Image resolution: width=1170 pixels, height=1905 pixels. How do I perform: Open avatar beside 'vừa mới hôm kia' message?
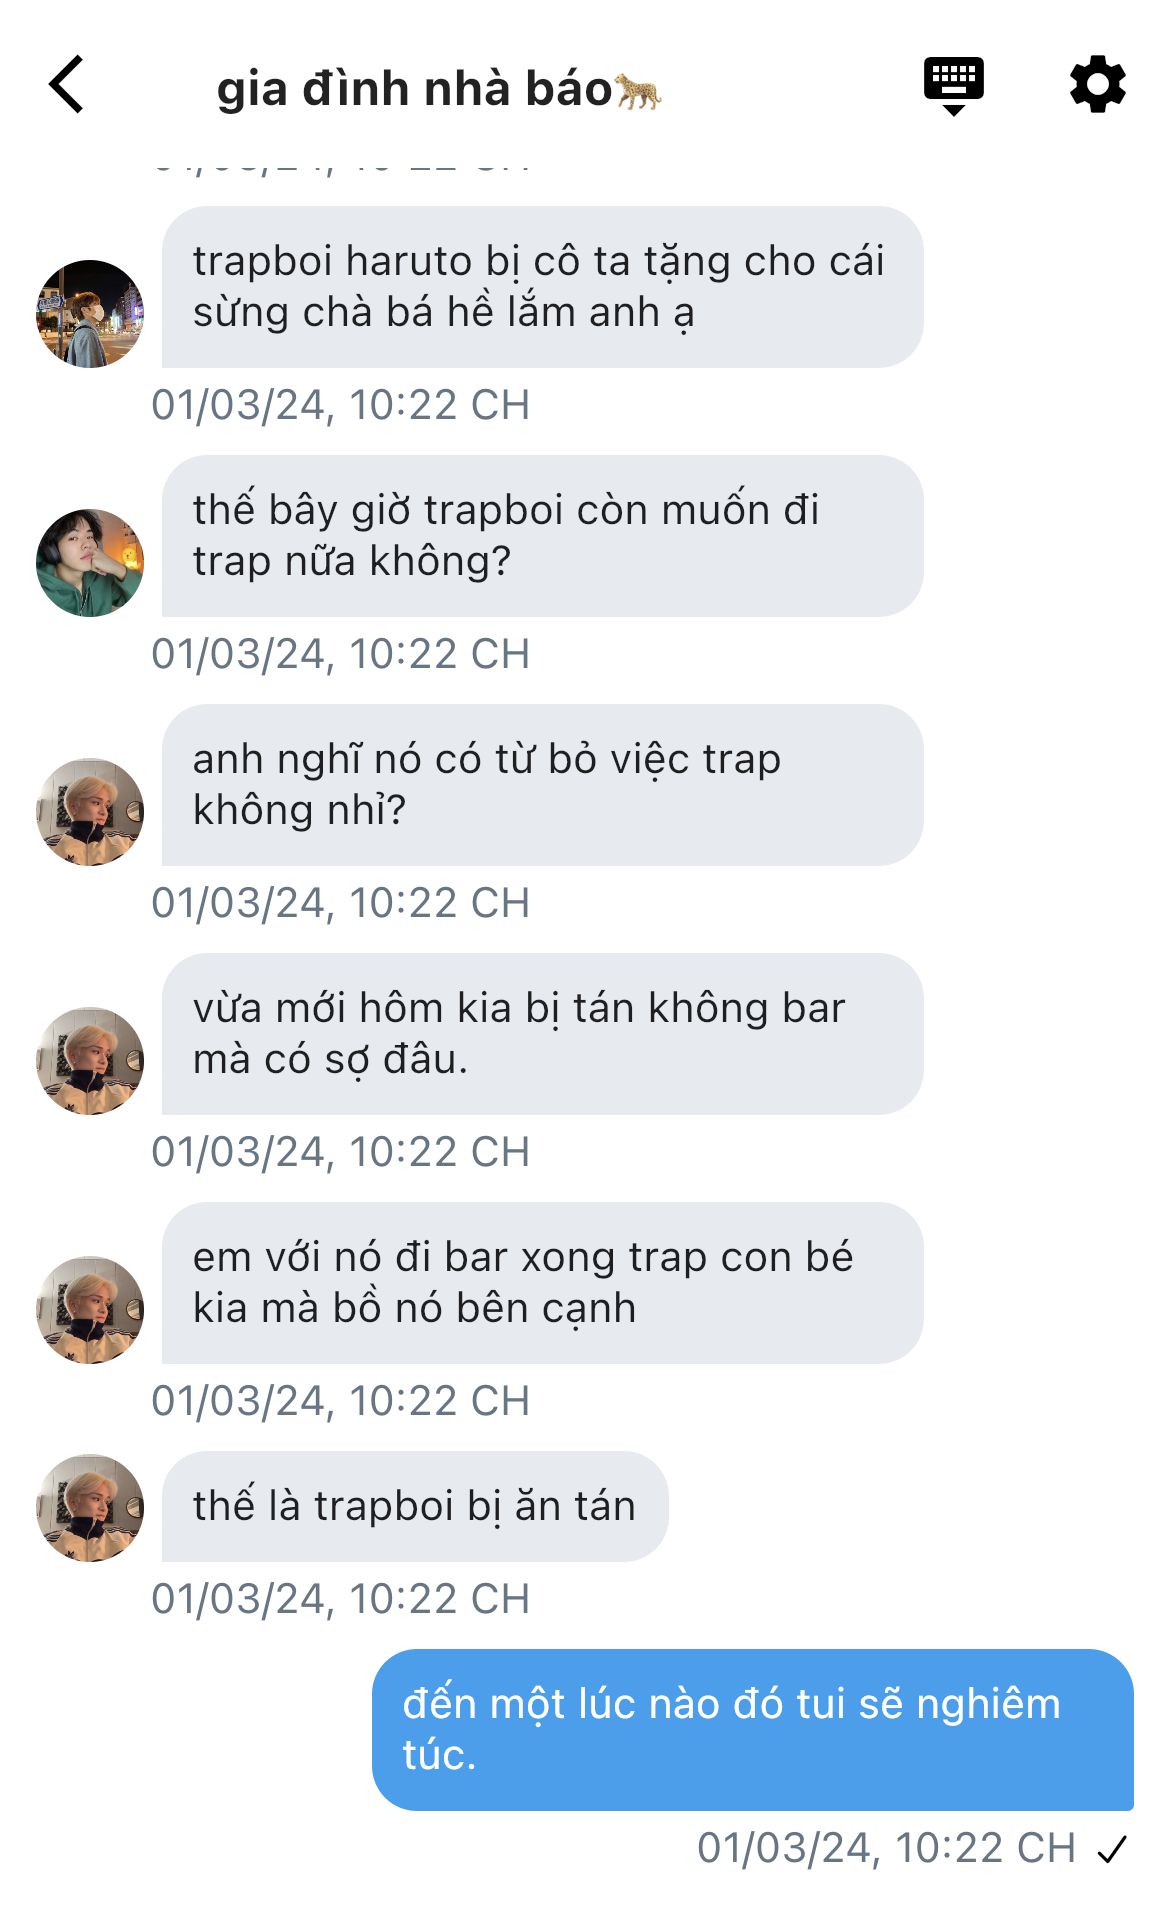90,1061
